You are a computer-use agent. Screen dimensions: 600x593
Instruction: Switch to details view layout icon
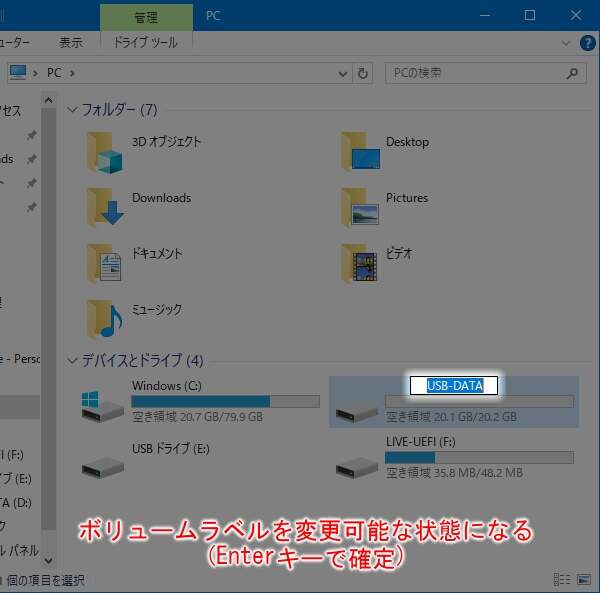[562, 580]
